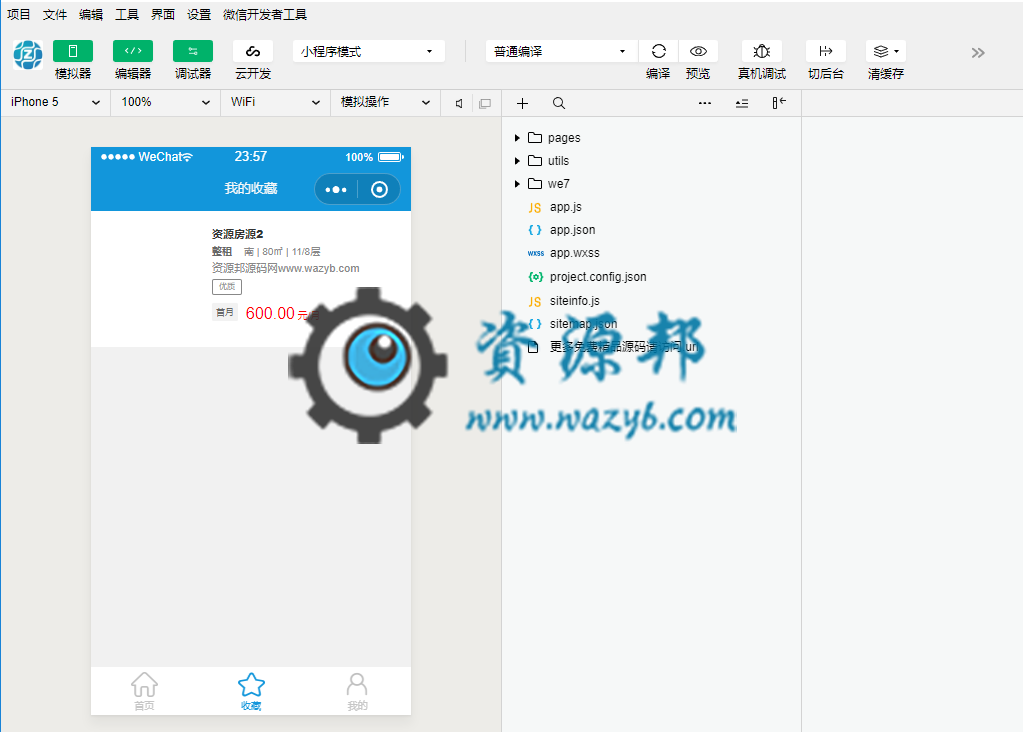Viewport: 1023px width, 732px height.
Task: Start real device debugging
Action: point(761,52)
